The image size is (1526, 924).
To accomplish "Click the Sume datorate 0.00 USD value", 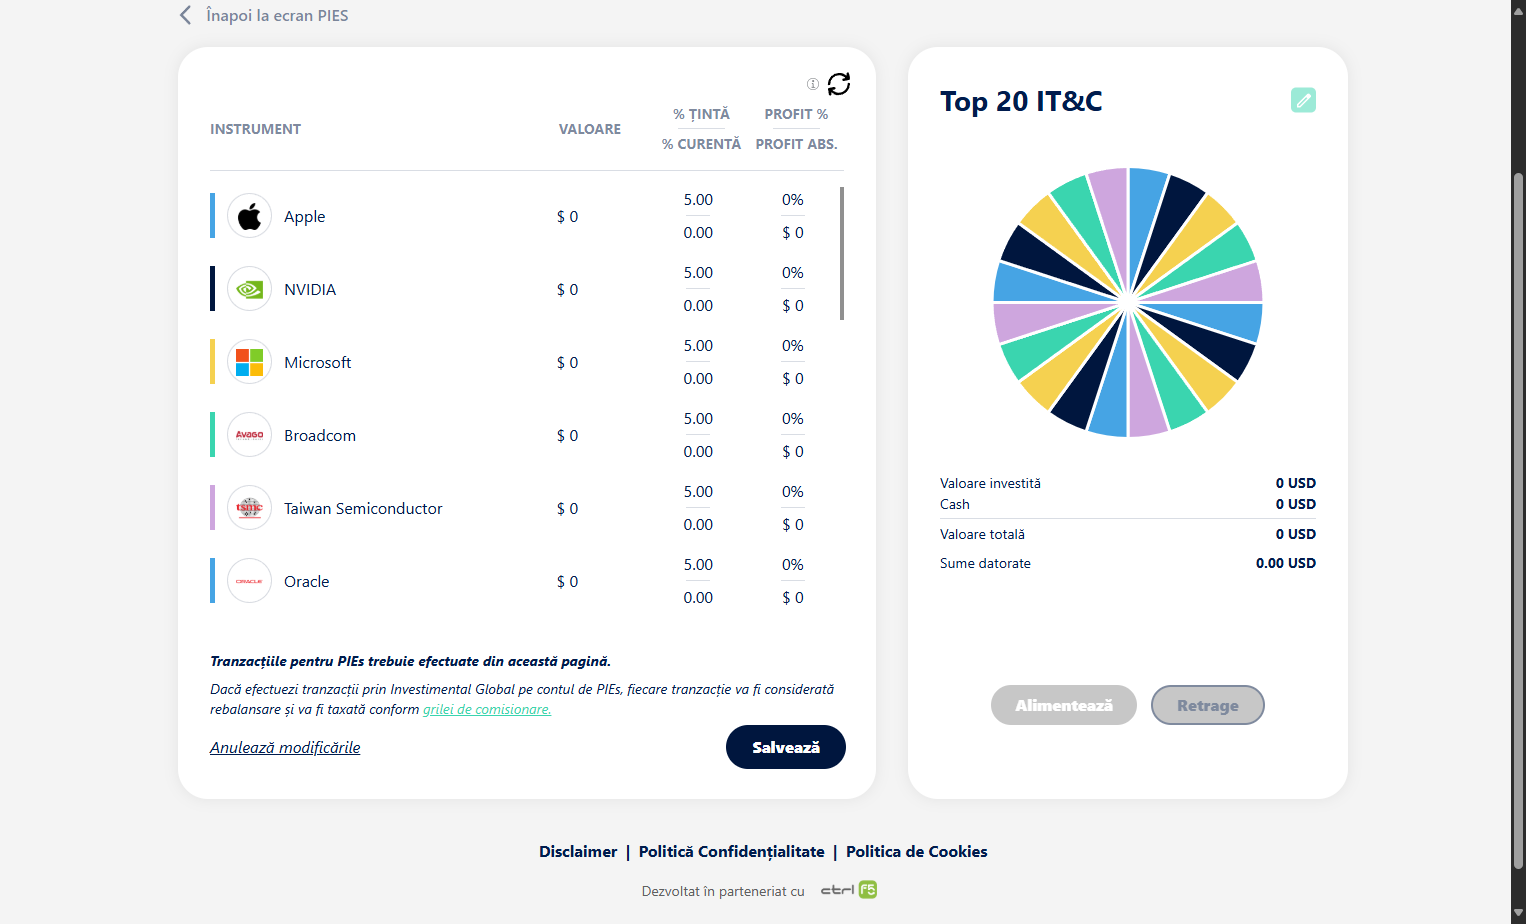I will tap(1286, 563).
